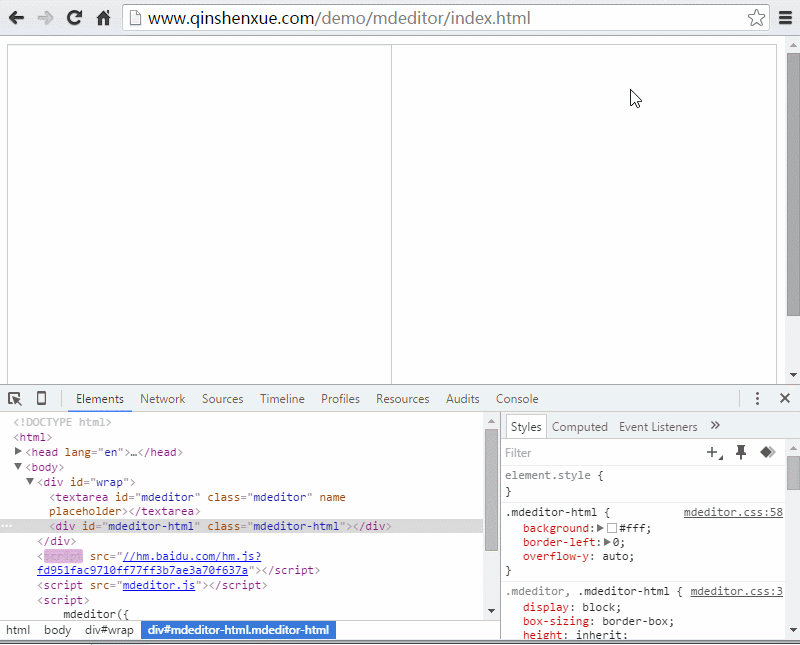Open the Chrome hamburger menu

785,18
